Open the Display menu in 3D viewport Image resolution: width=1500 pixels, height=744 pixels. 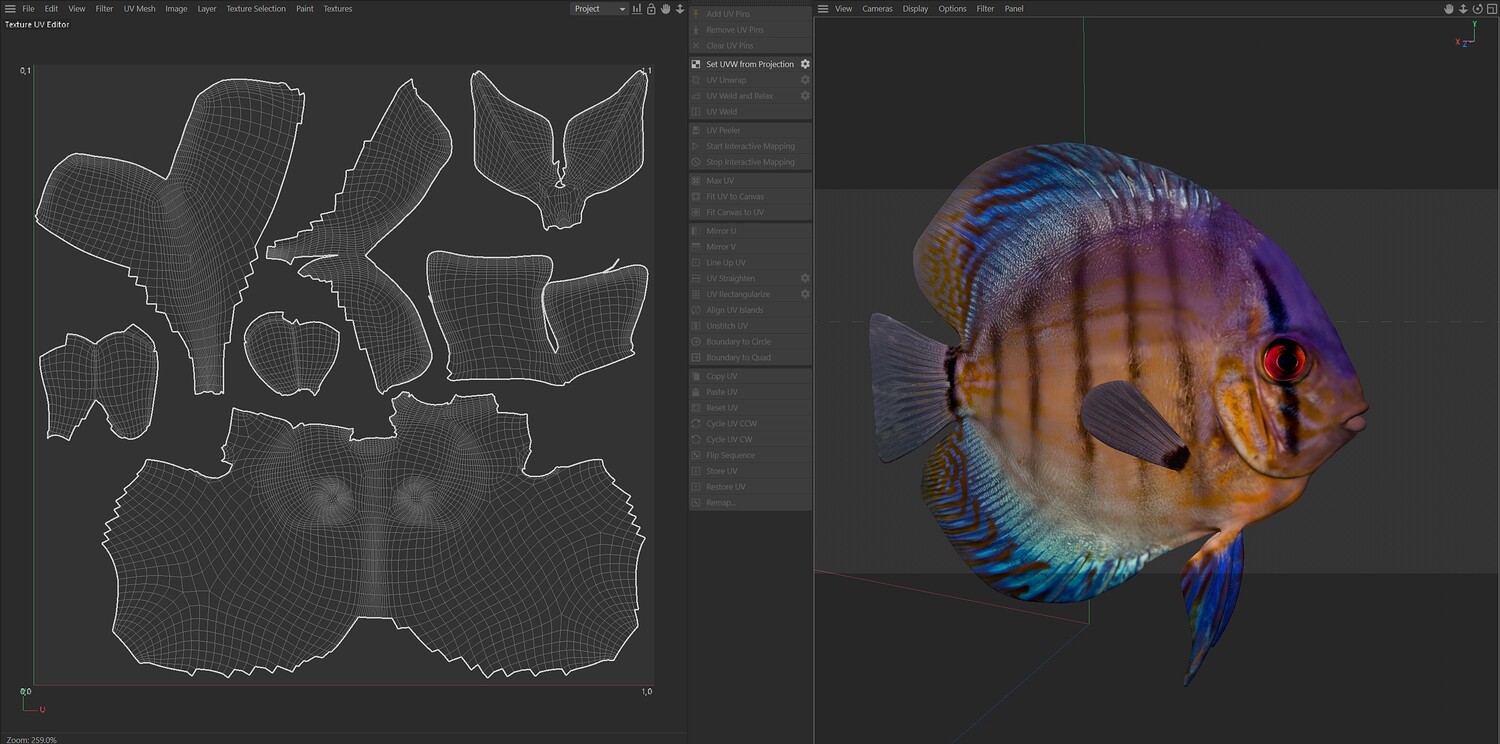[915, 9]
